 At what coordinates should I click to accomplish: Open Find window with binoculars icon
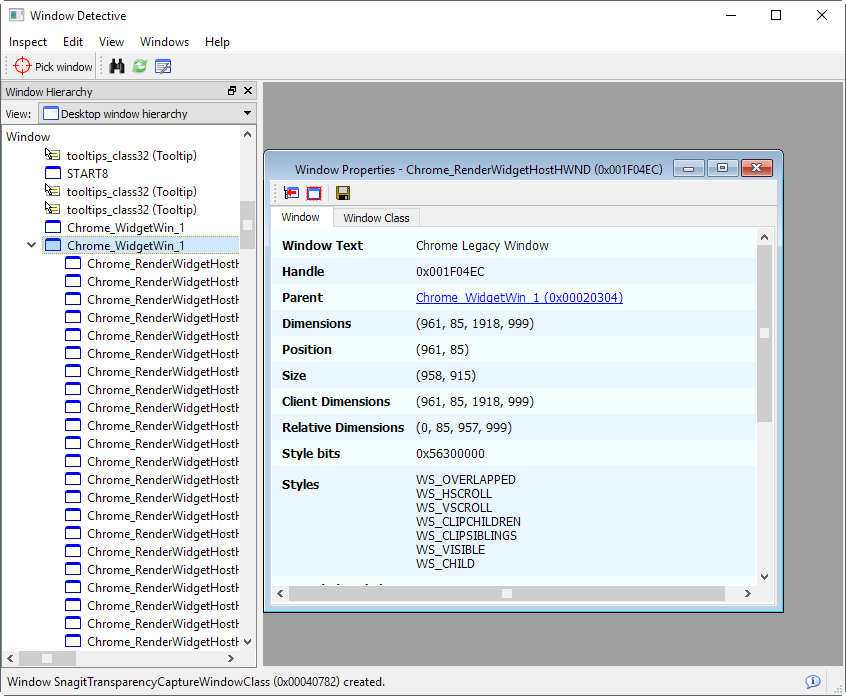[x=117, y=66]
